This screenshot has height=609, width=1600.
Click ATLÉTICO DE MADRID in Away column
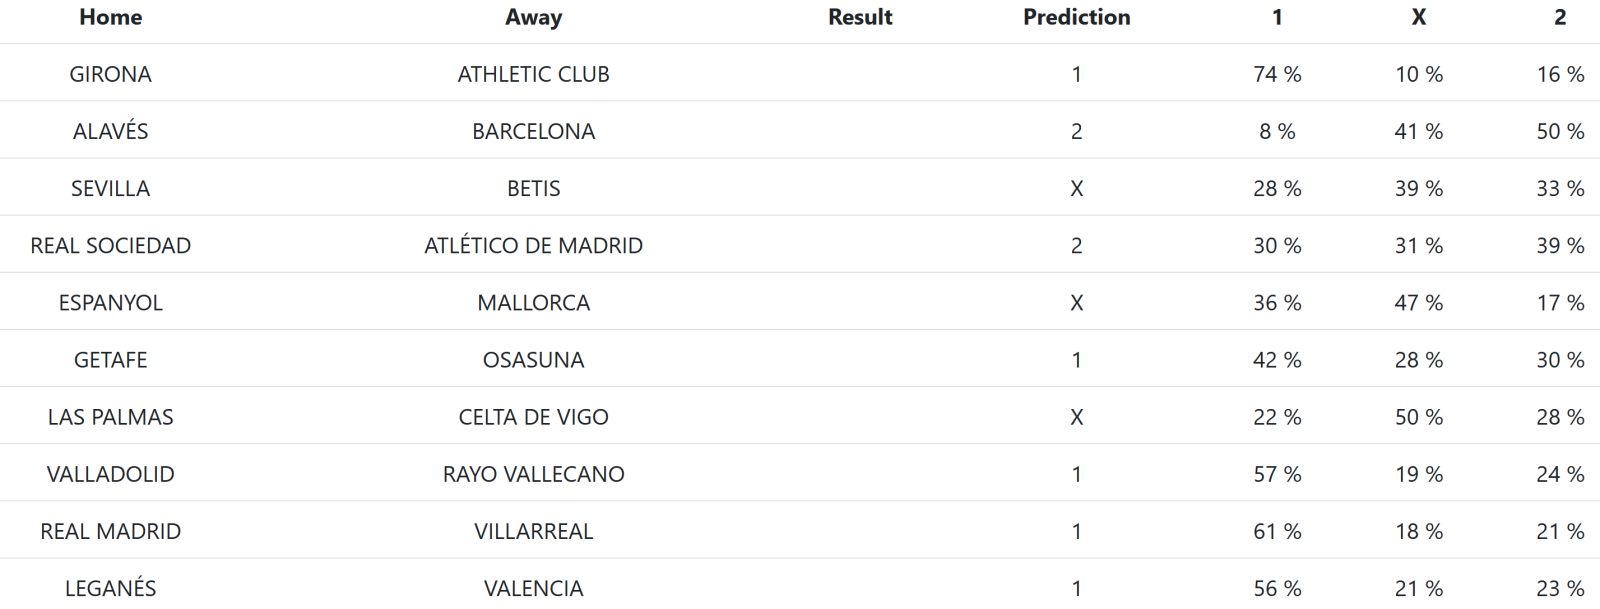533,245
